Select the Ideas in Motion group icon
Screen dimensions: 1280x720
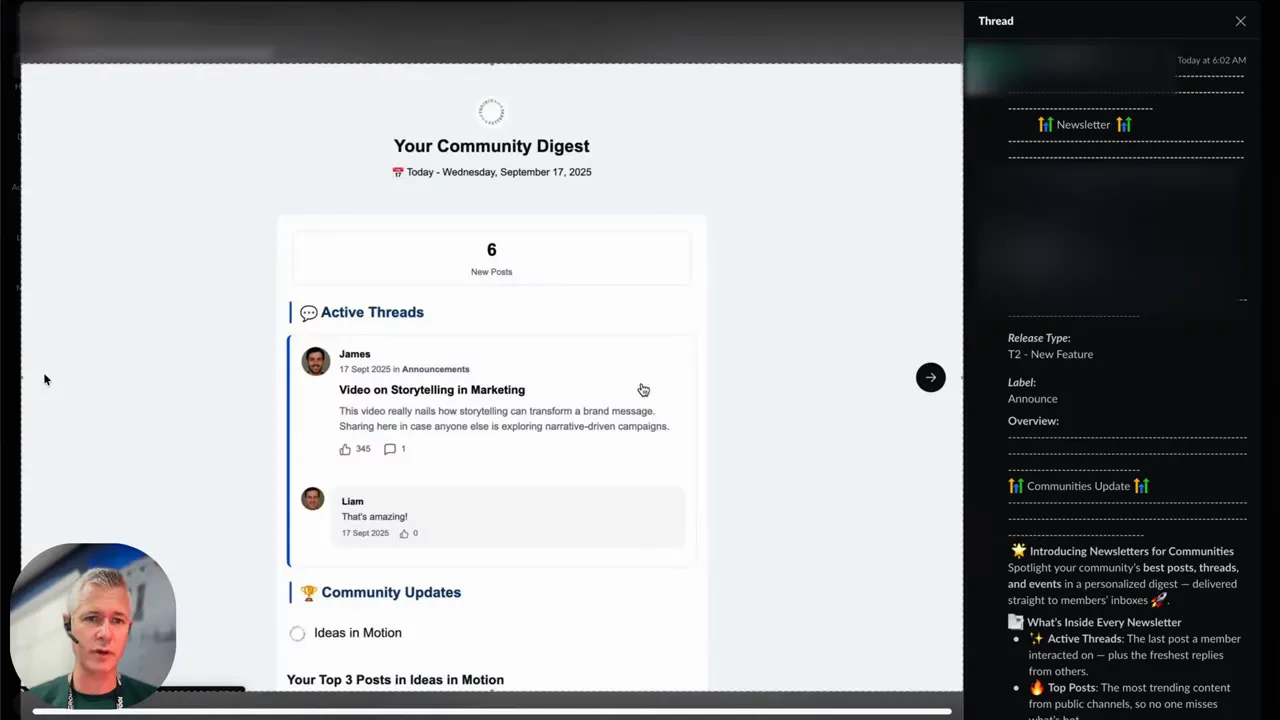click(x=297, y=633)
